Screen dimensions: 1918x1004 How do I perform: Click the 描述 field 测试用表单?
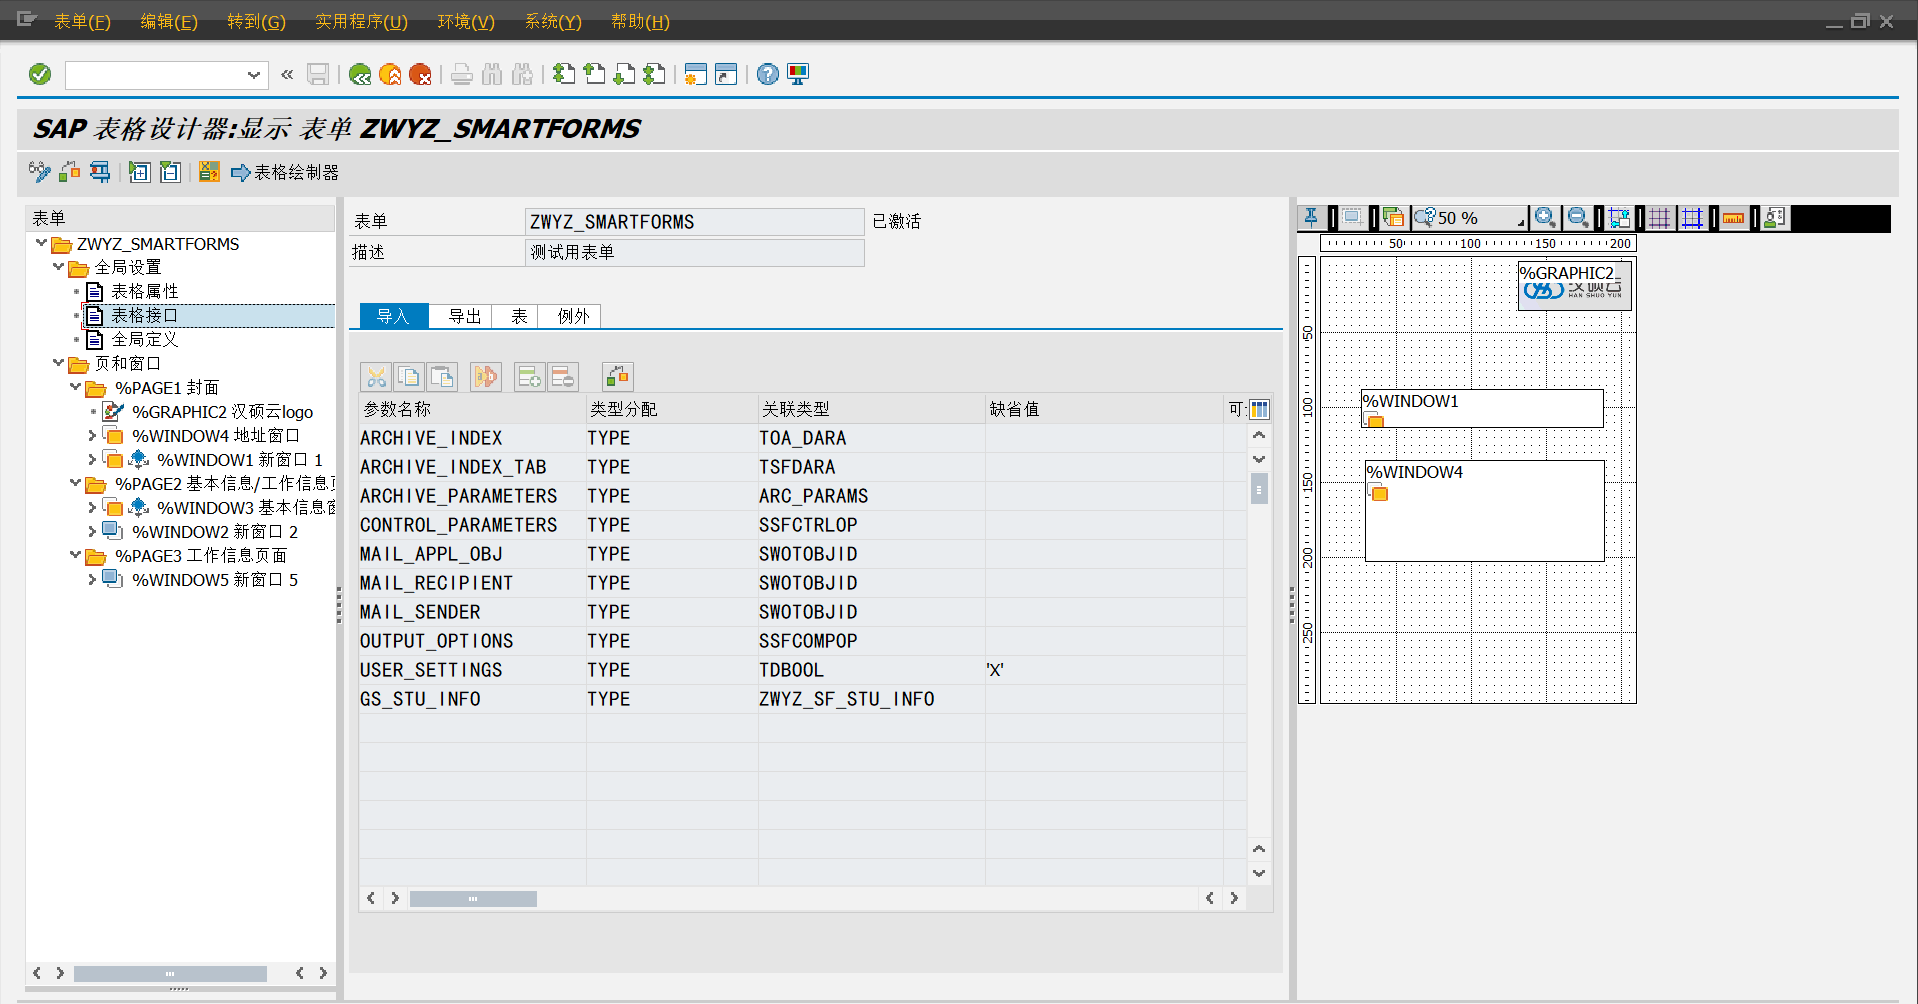[694, 252]
